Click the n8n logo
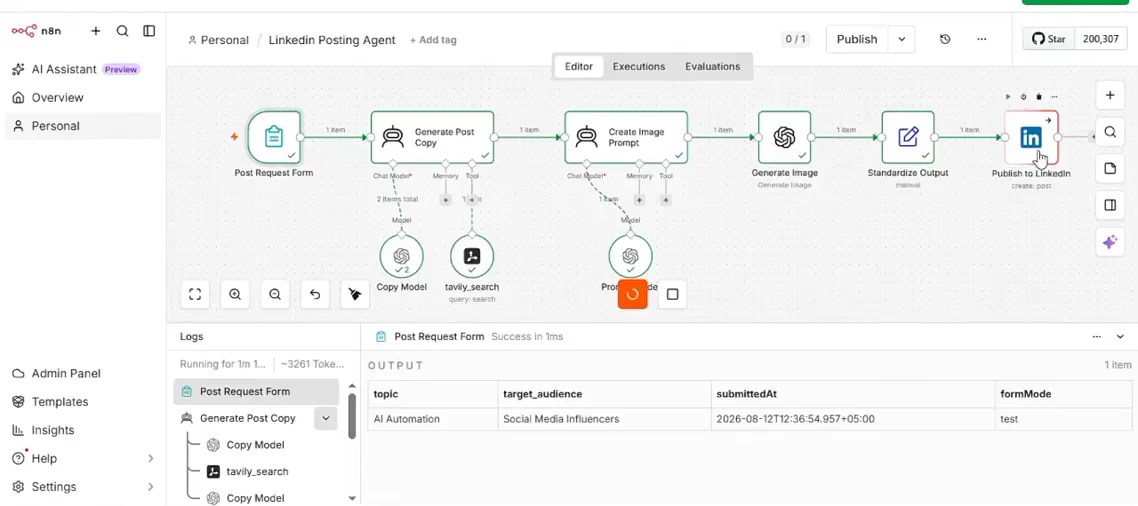 [x=36, y=30]
